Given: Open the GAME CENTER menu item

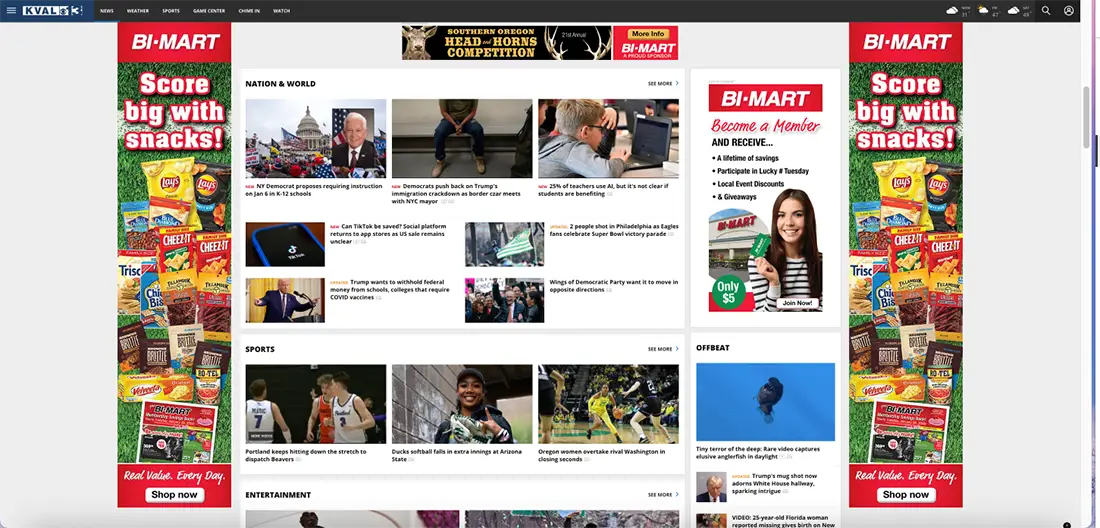Looking at the screenshot, I should tap(209, 11).
